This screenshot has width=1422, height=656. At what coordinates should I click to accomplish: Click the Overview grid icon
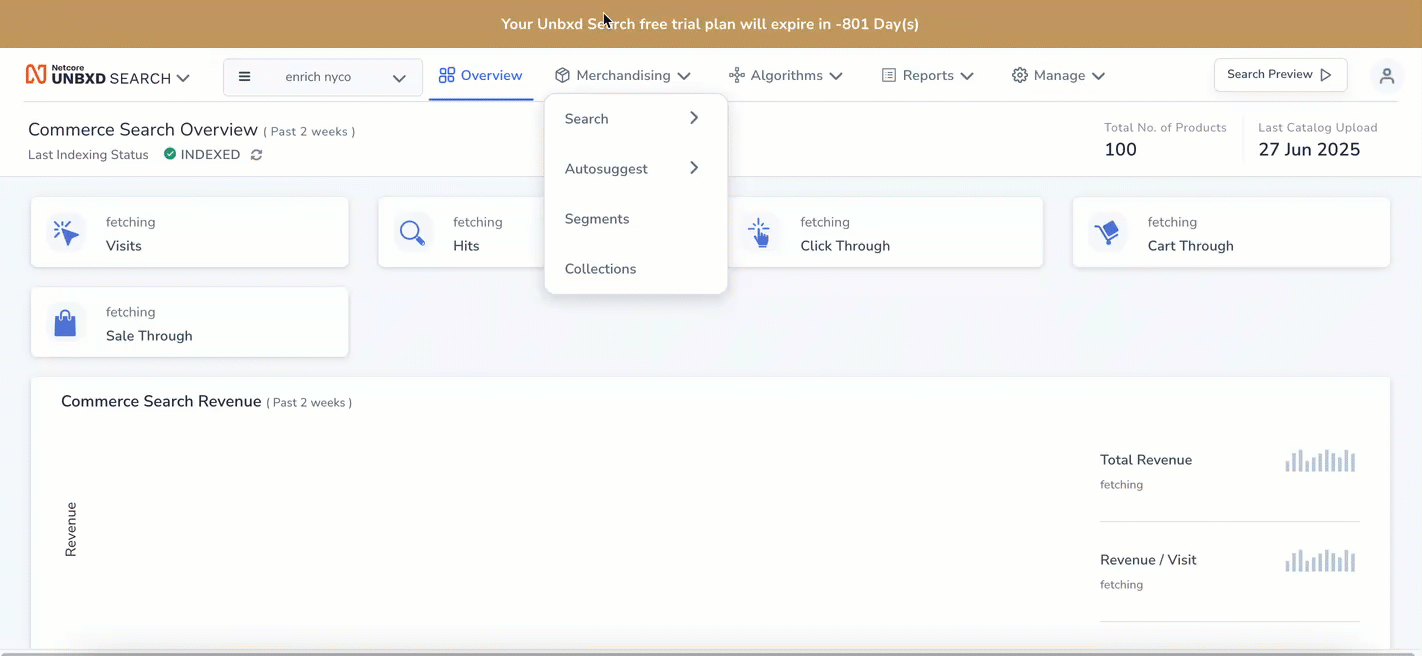(x=447, y=75)
